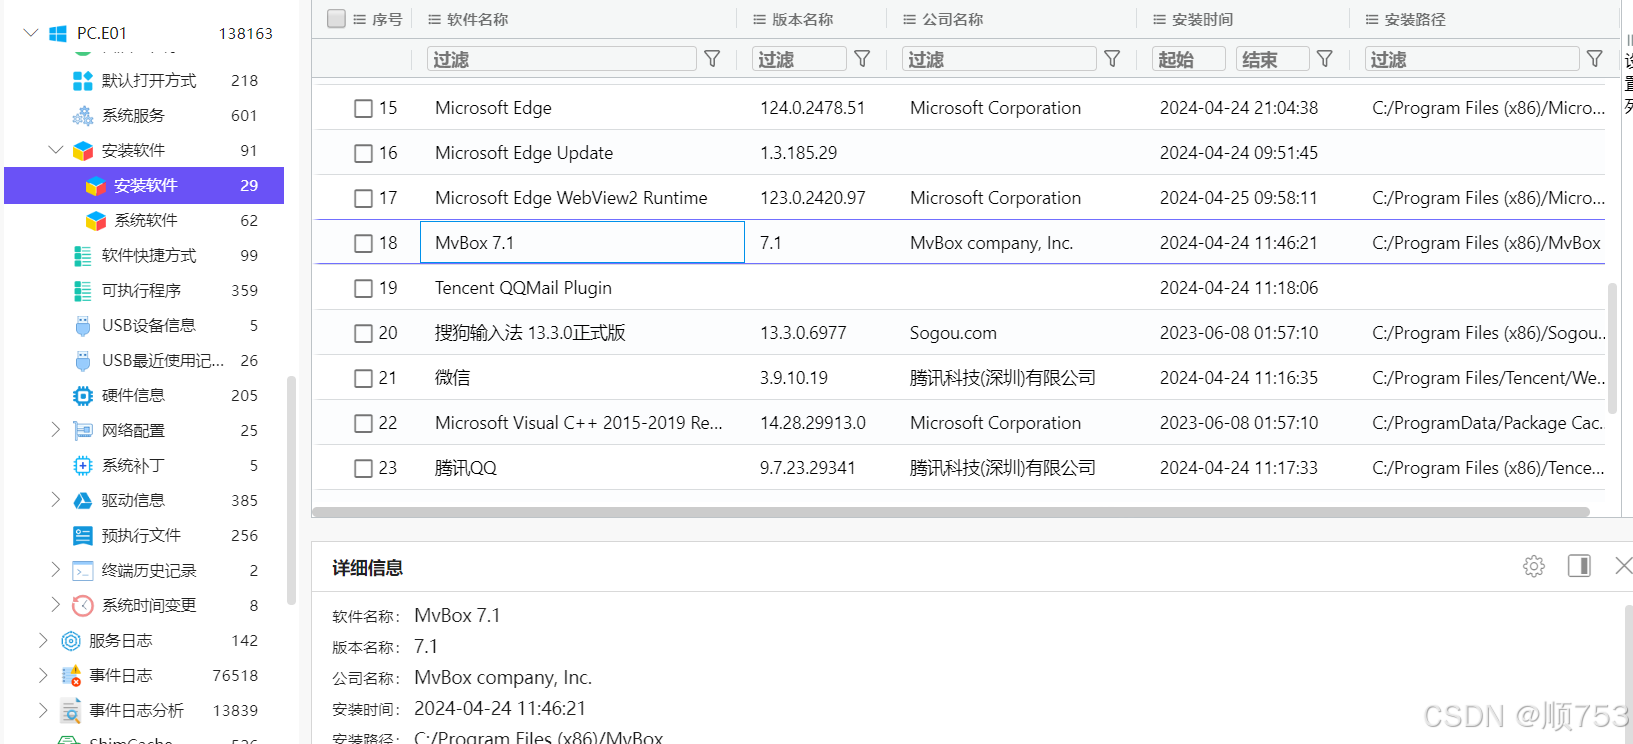This screenshot has height=744, width=1633.
Task: Click the 预执行文件 icon
Action: click(83, 536)
